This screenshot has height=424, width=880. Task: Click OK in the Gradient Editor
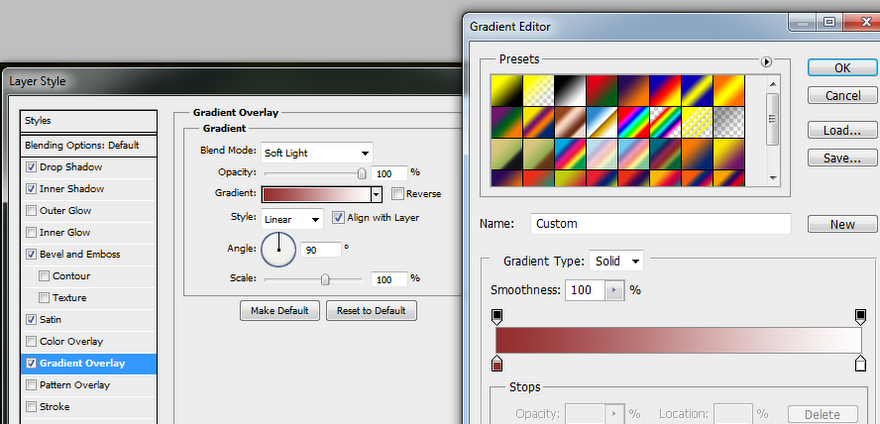[842, 68]
